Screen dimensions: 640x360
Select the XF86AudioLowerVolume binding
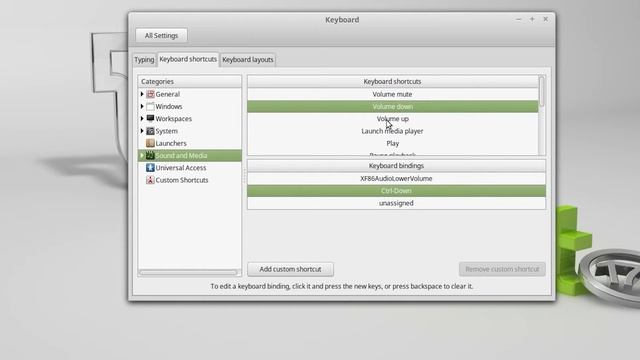pyautogui.click(x=396, y=179)
